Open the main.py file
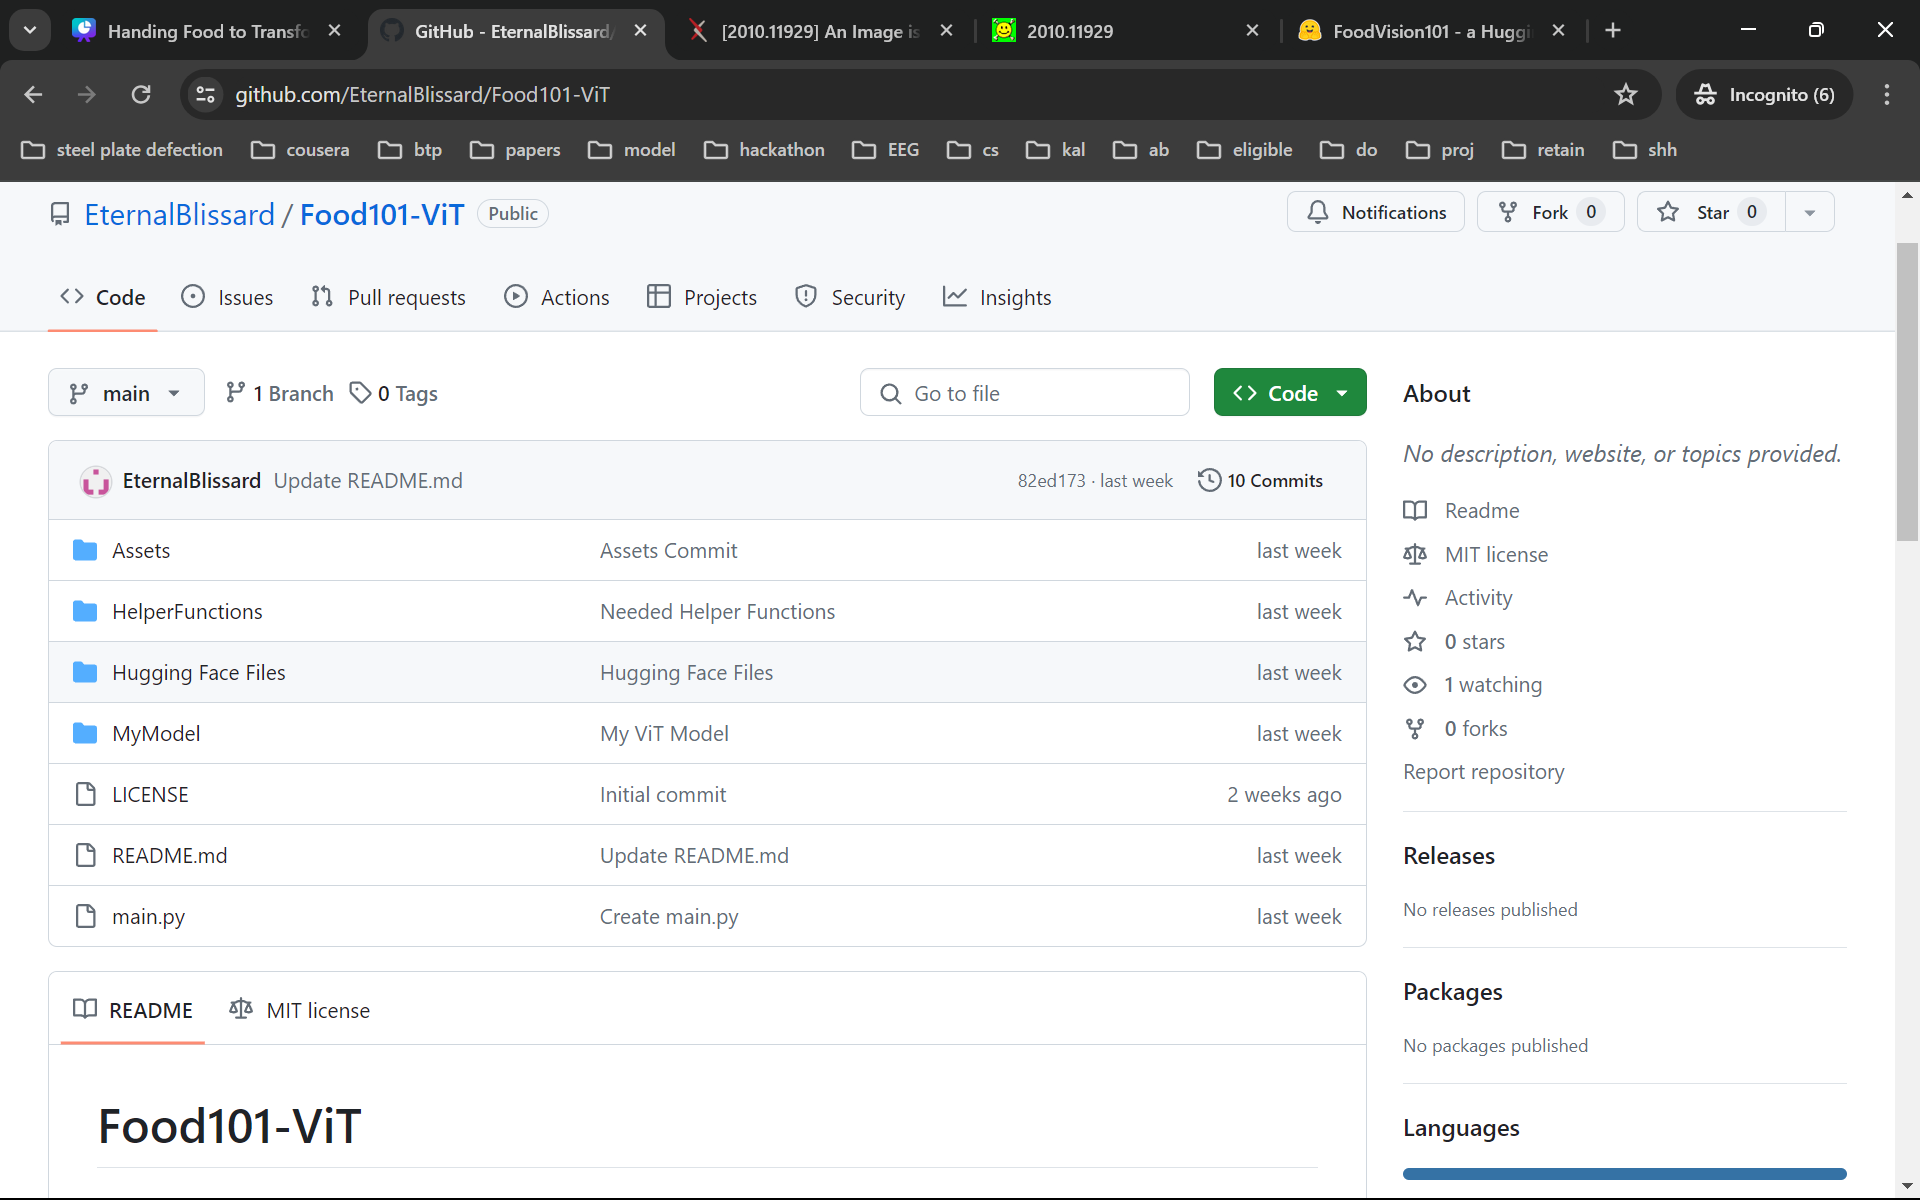The image size is (1920, 1200). 148,917
